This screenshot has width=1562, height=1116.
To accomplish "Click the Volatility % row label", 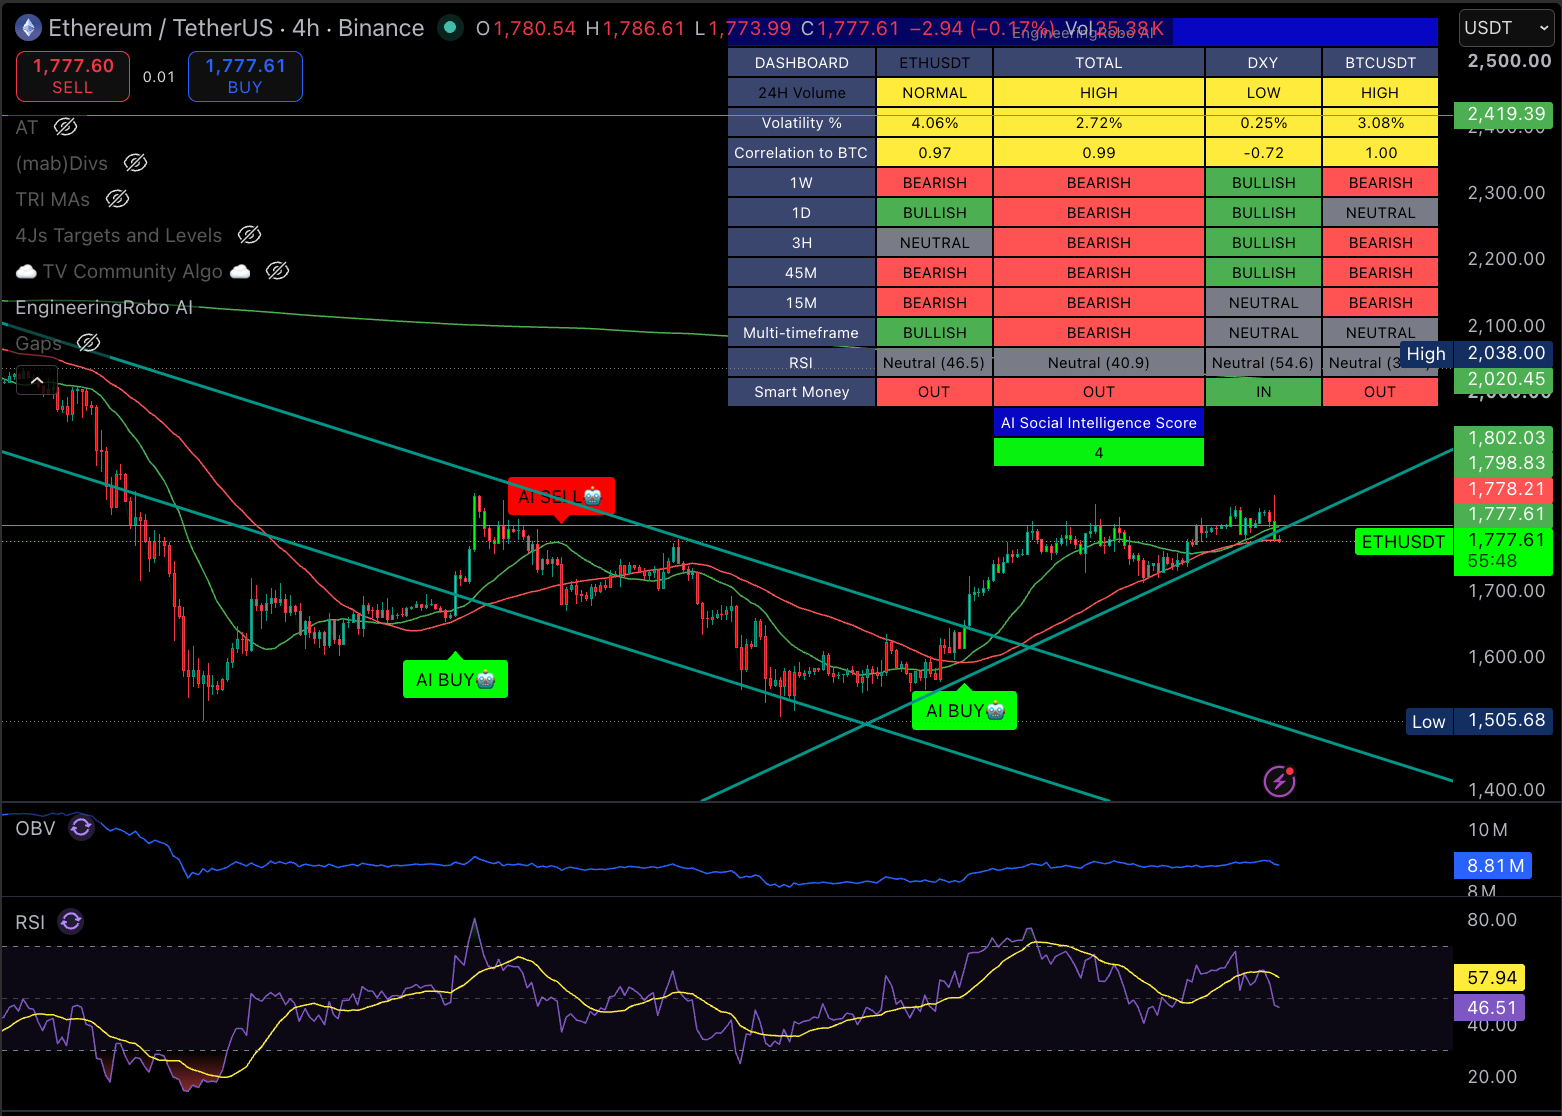I will click(x=802, y=123).
